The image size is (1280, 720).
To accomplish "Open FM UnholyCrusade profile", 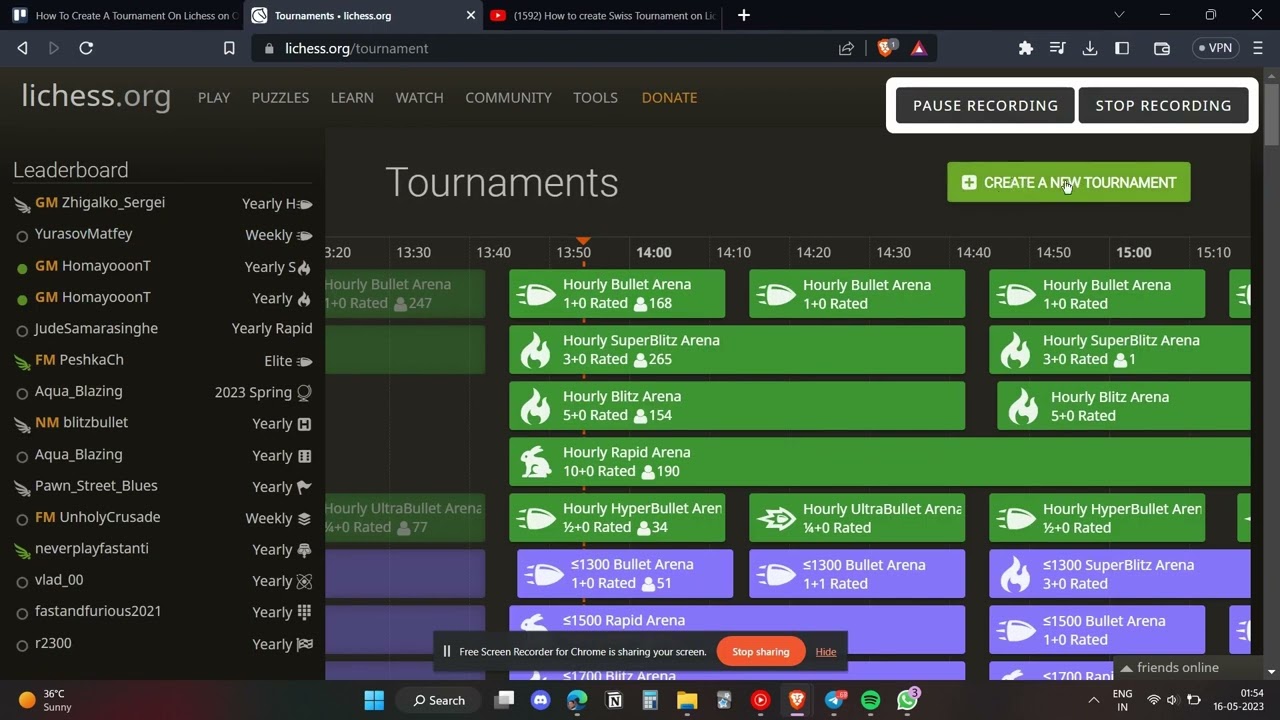I will 97,517.
